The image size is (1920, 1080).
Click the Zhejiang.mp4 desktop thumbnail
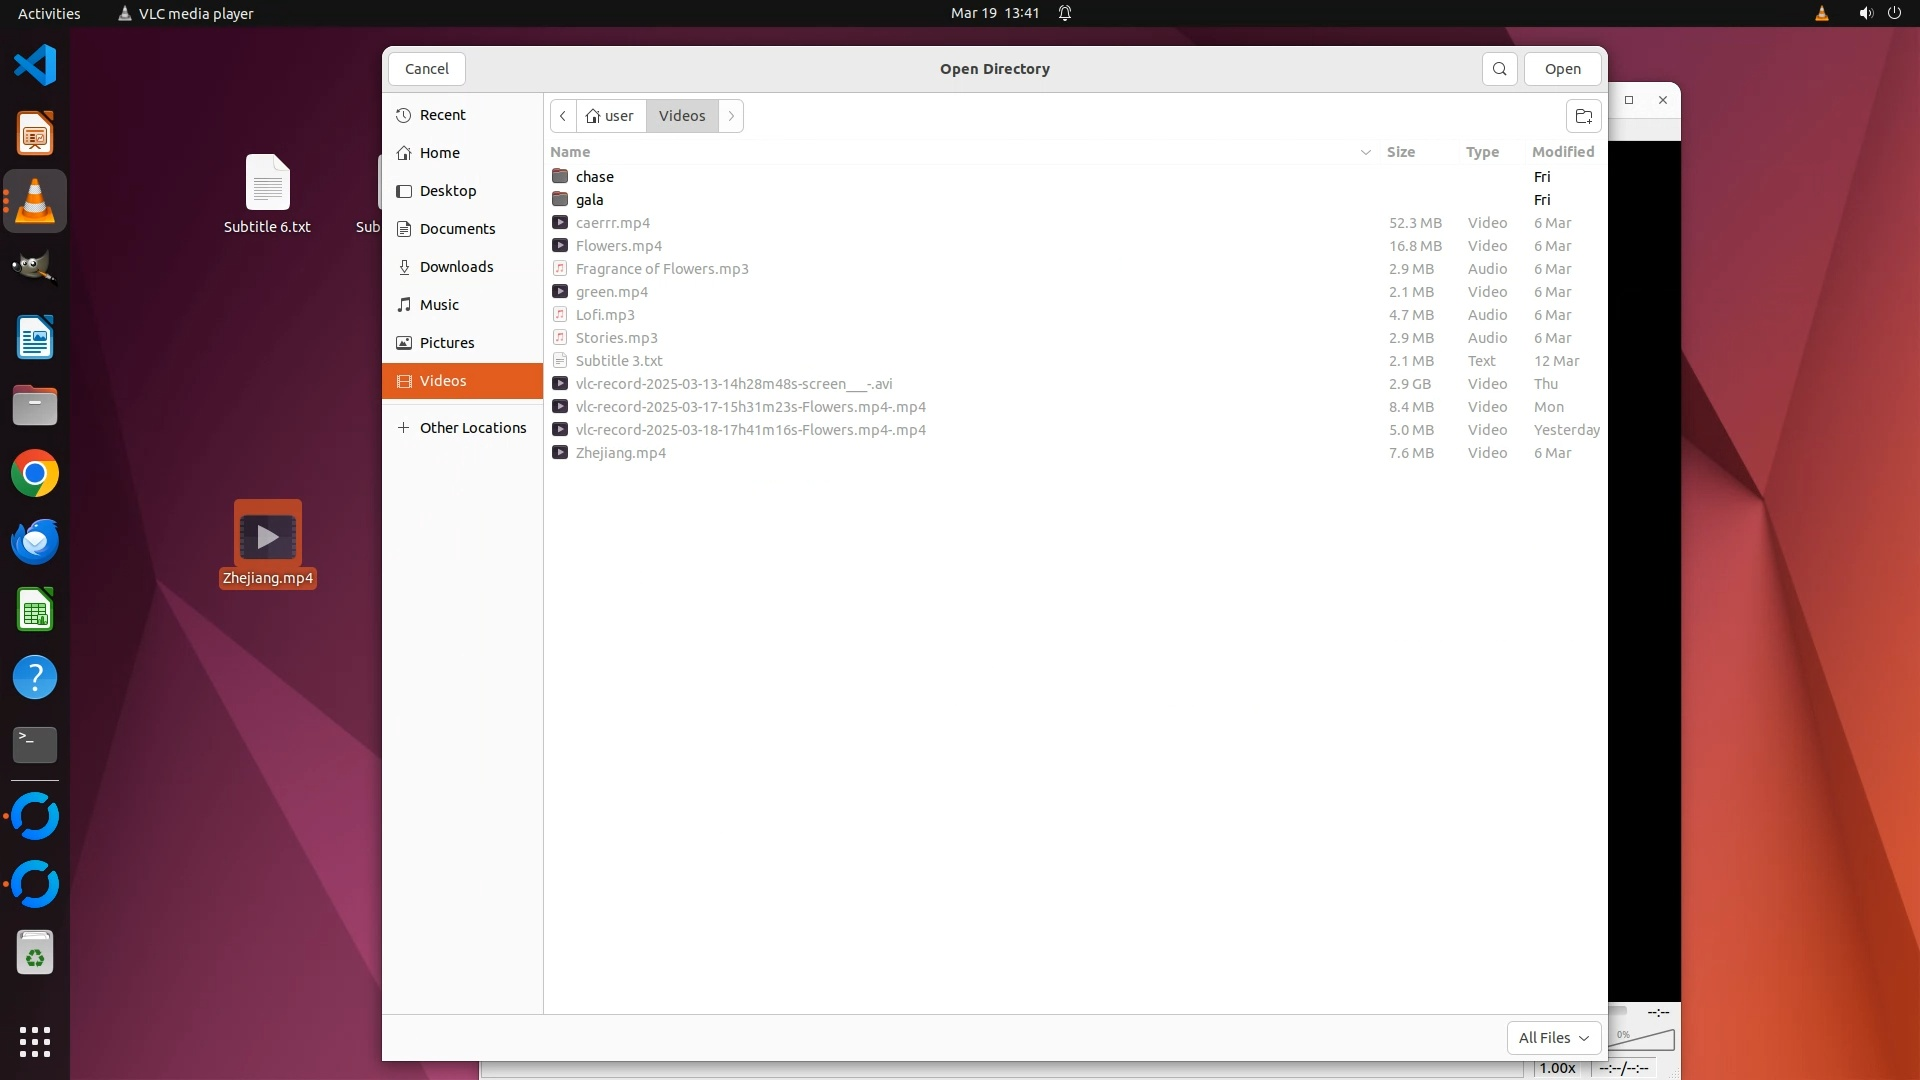click(x=267, y=537)
